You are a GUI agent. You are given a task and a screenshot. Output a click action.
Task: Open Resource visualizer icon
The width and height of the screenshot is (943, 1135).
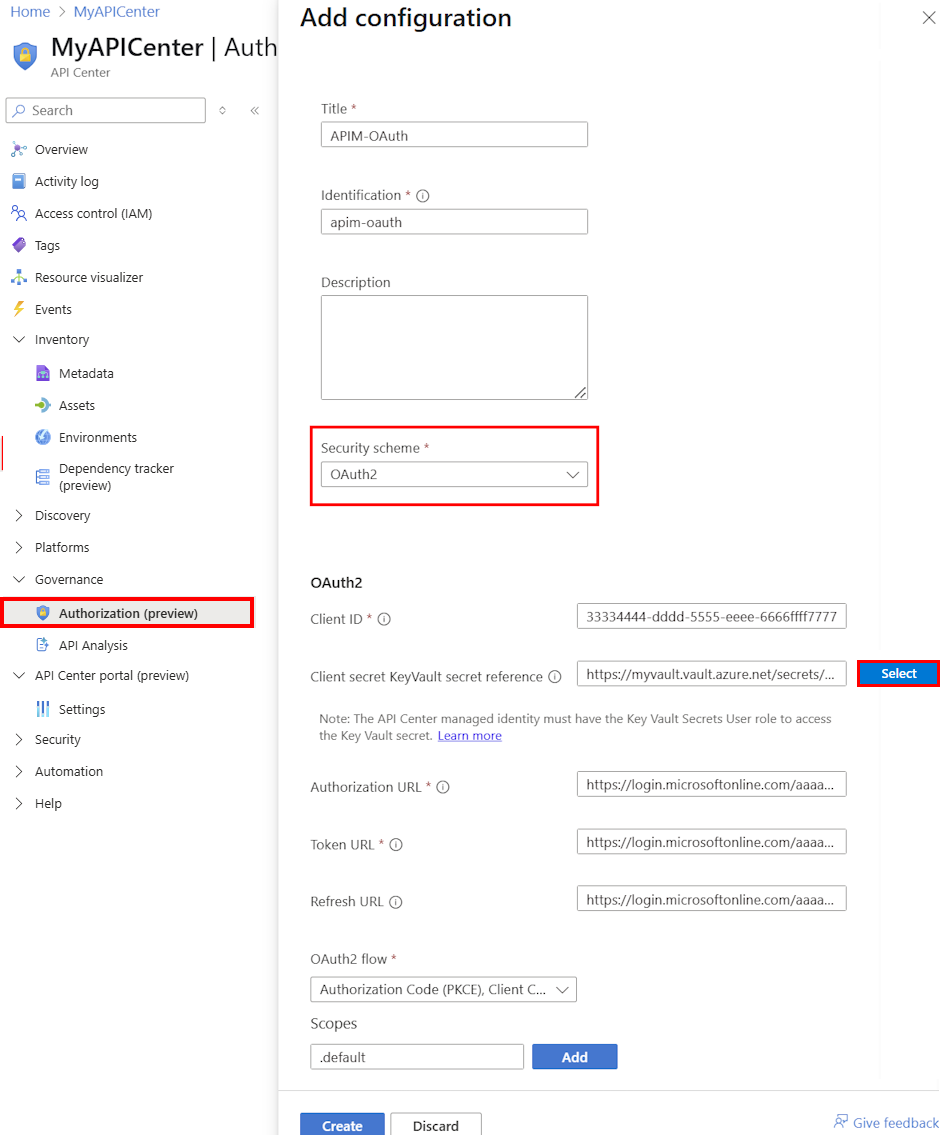tap(19, 277)
